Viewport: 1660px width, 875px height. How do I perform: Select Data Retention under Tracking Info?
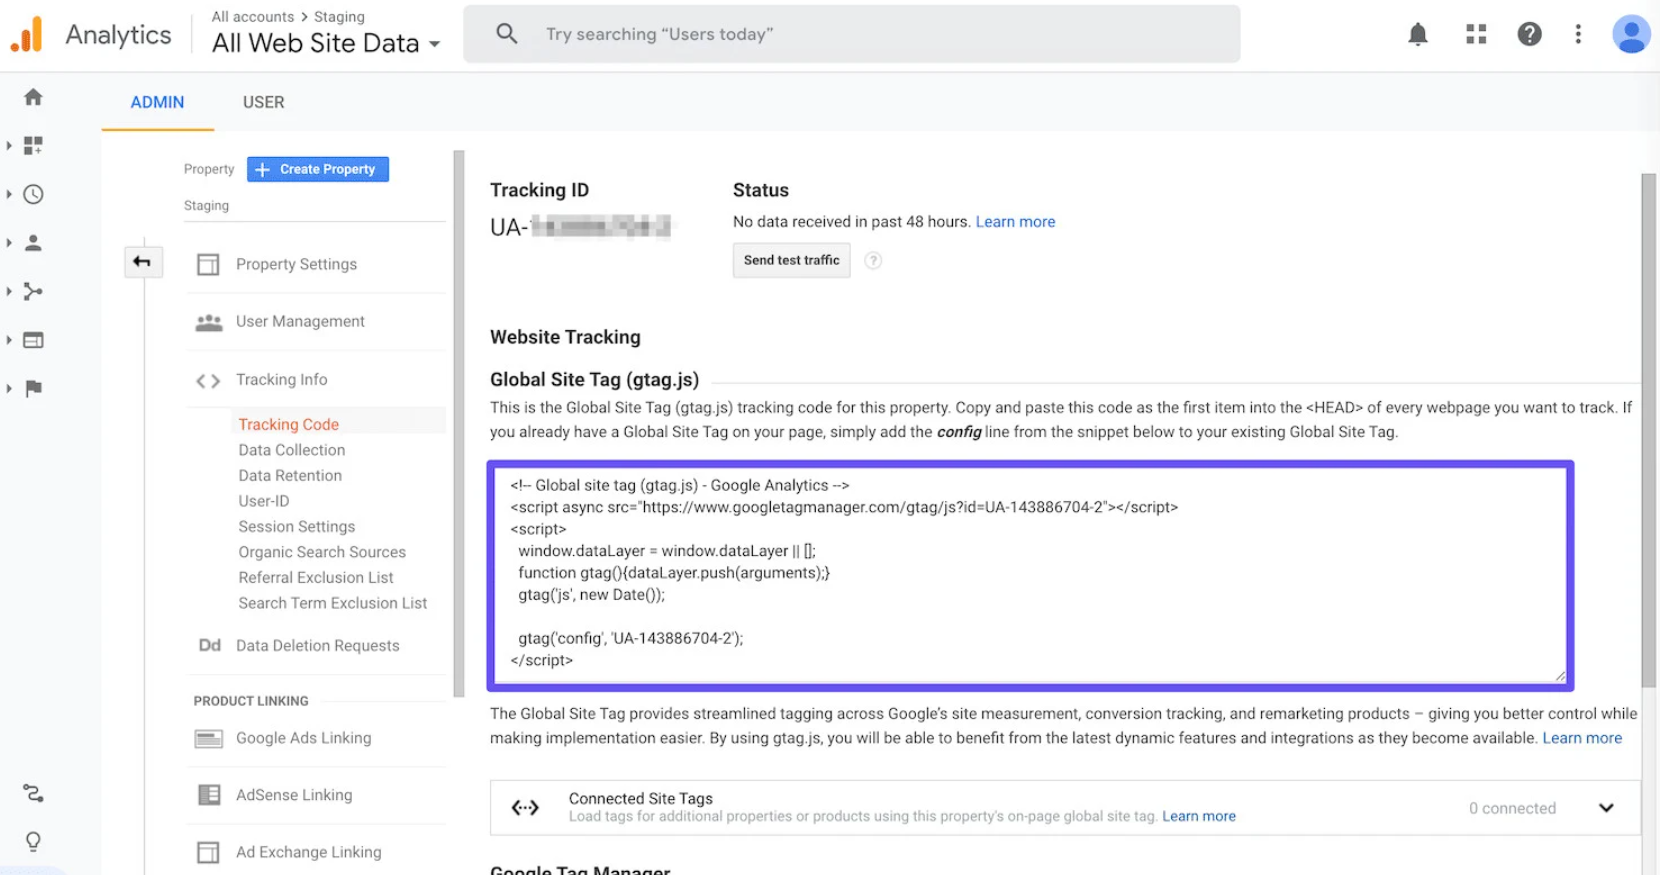click(x=290, y=476)
